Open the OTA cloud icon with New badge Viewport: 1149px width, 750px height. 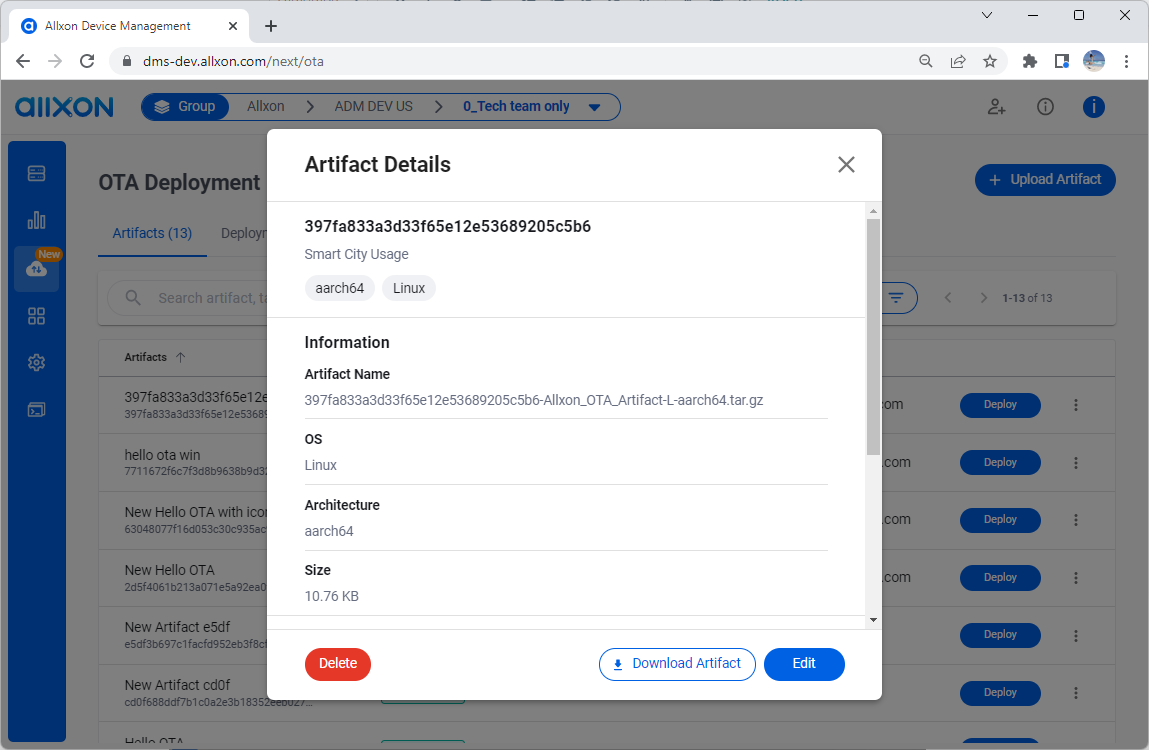point(36,268)
